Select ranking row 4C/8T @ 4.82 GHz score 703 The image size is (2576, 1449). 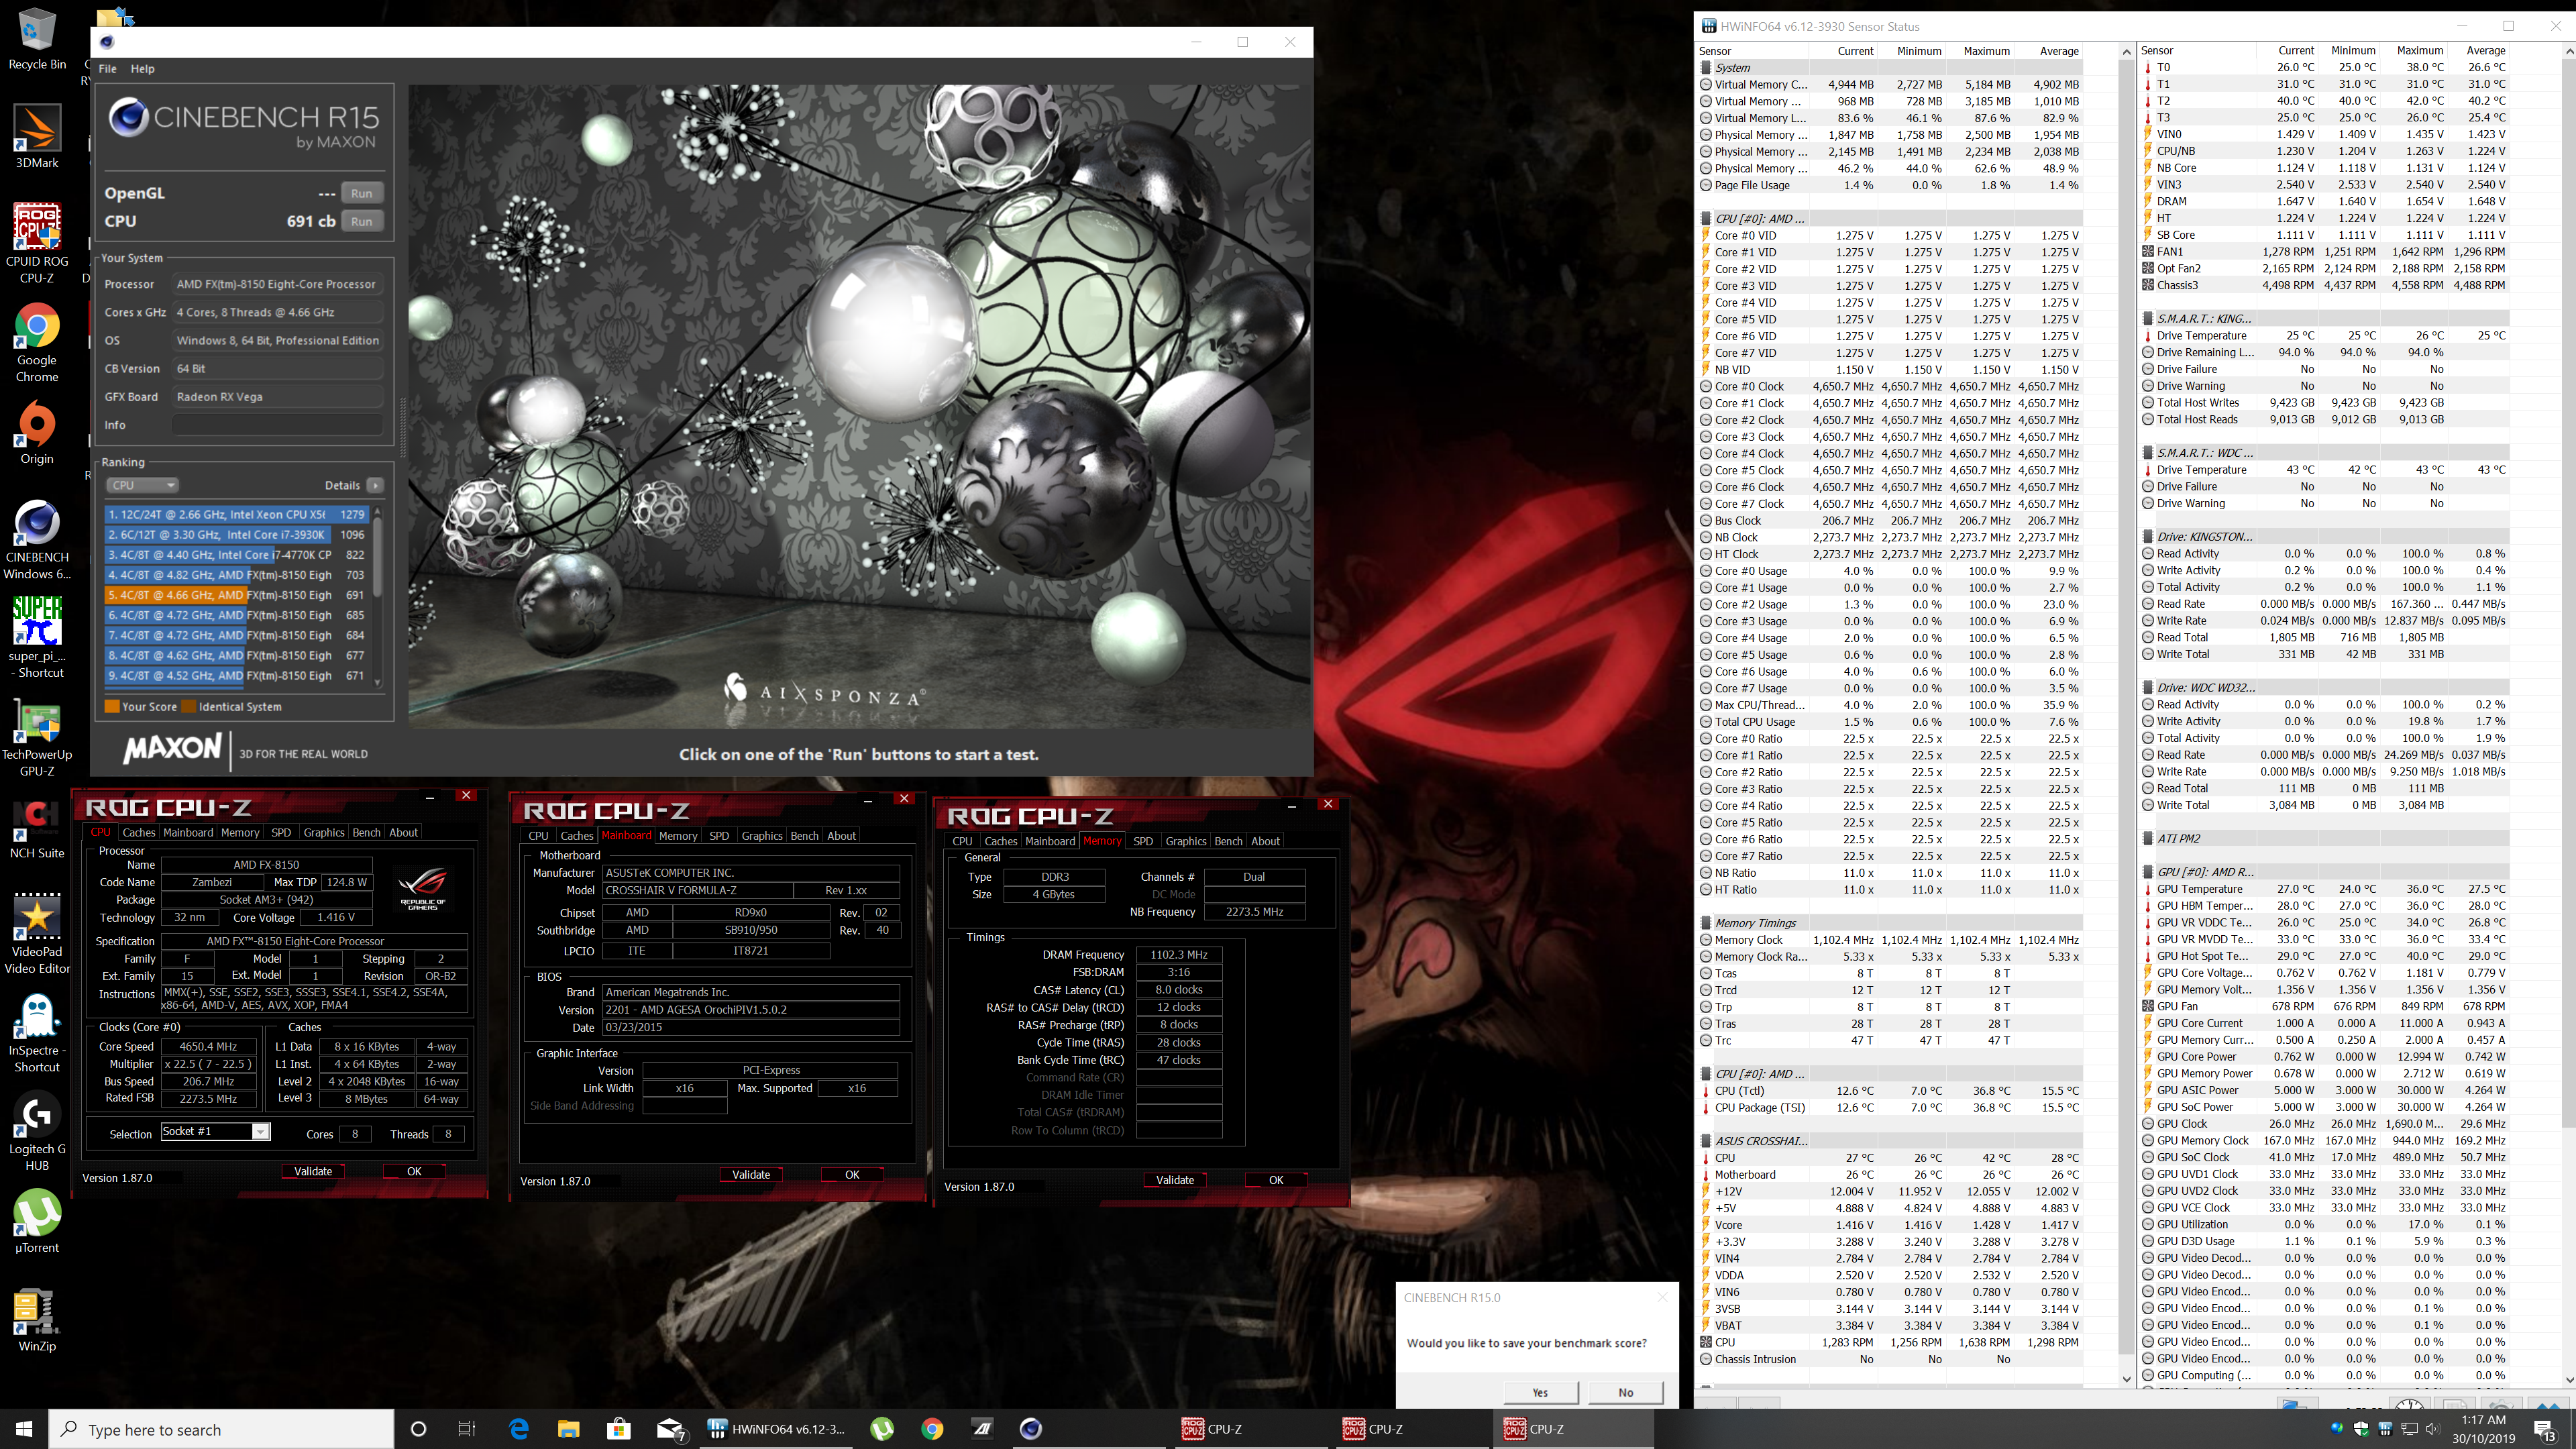(236, 575)
